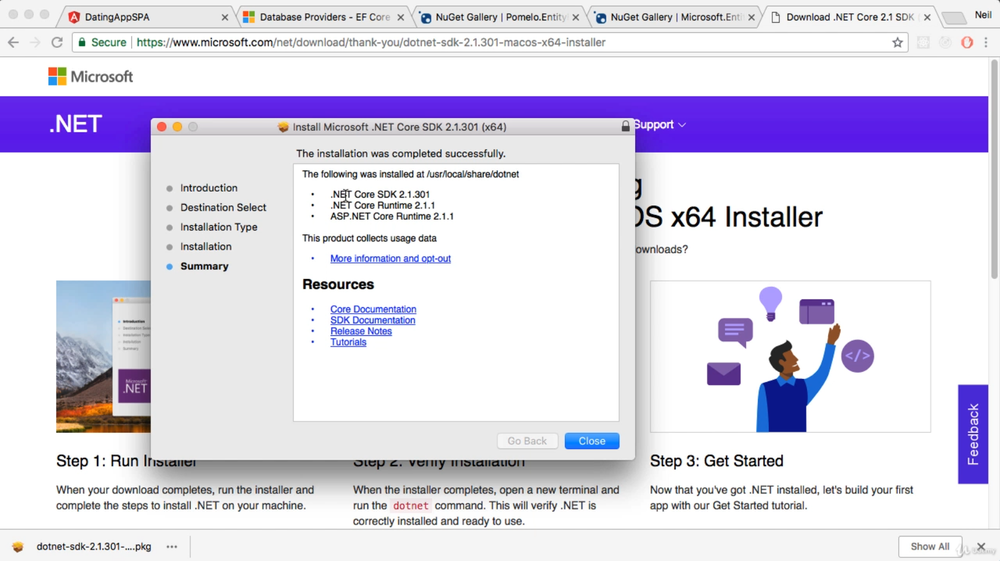
Task: Click the '.NET Core Runtime 2.1.1' list item
Action: (382, 205)
